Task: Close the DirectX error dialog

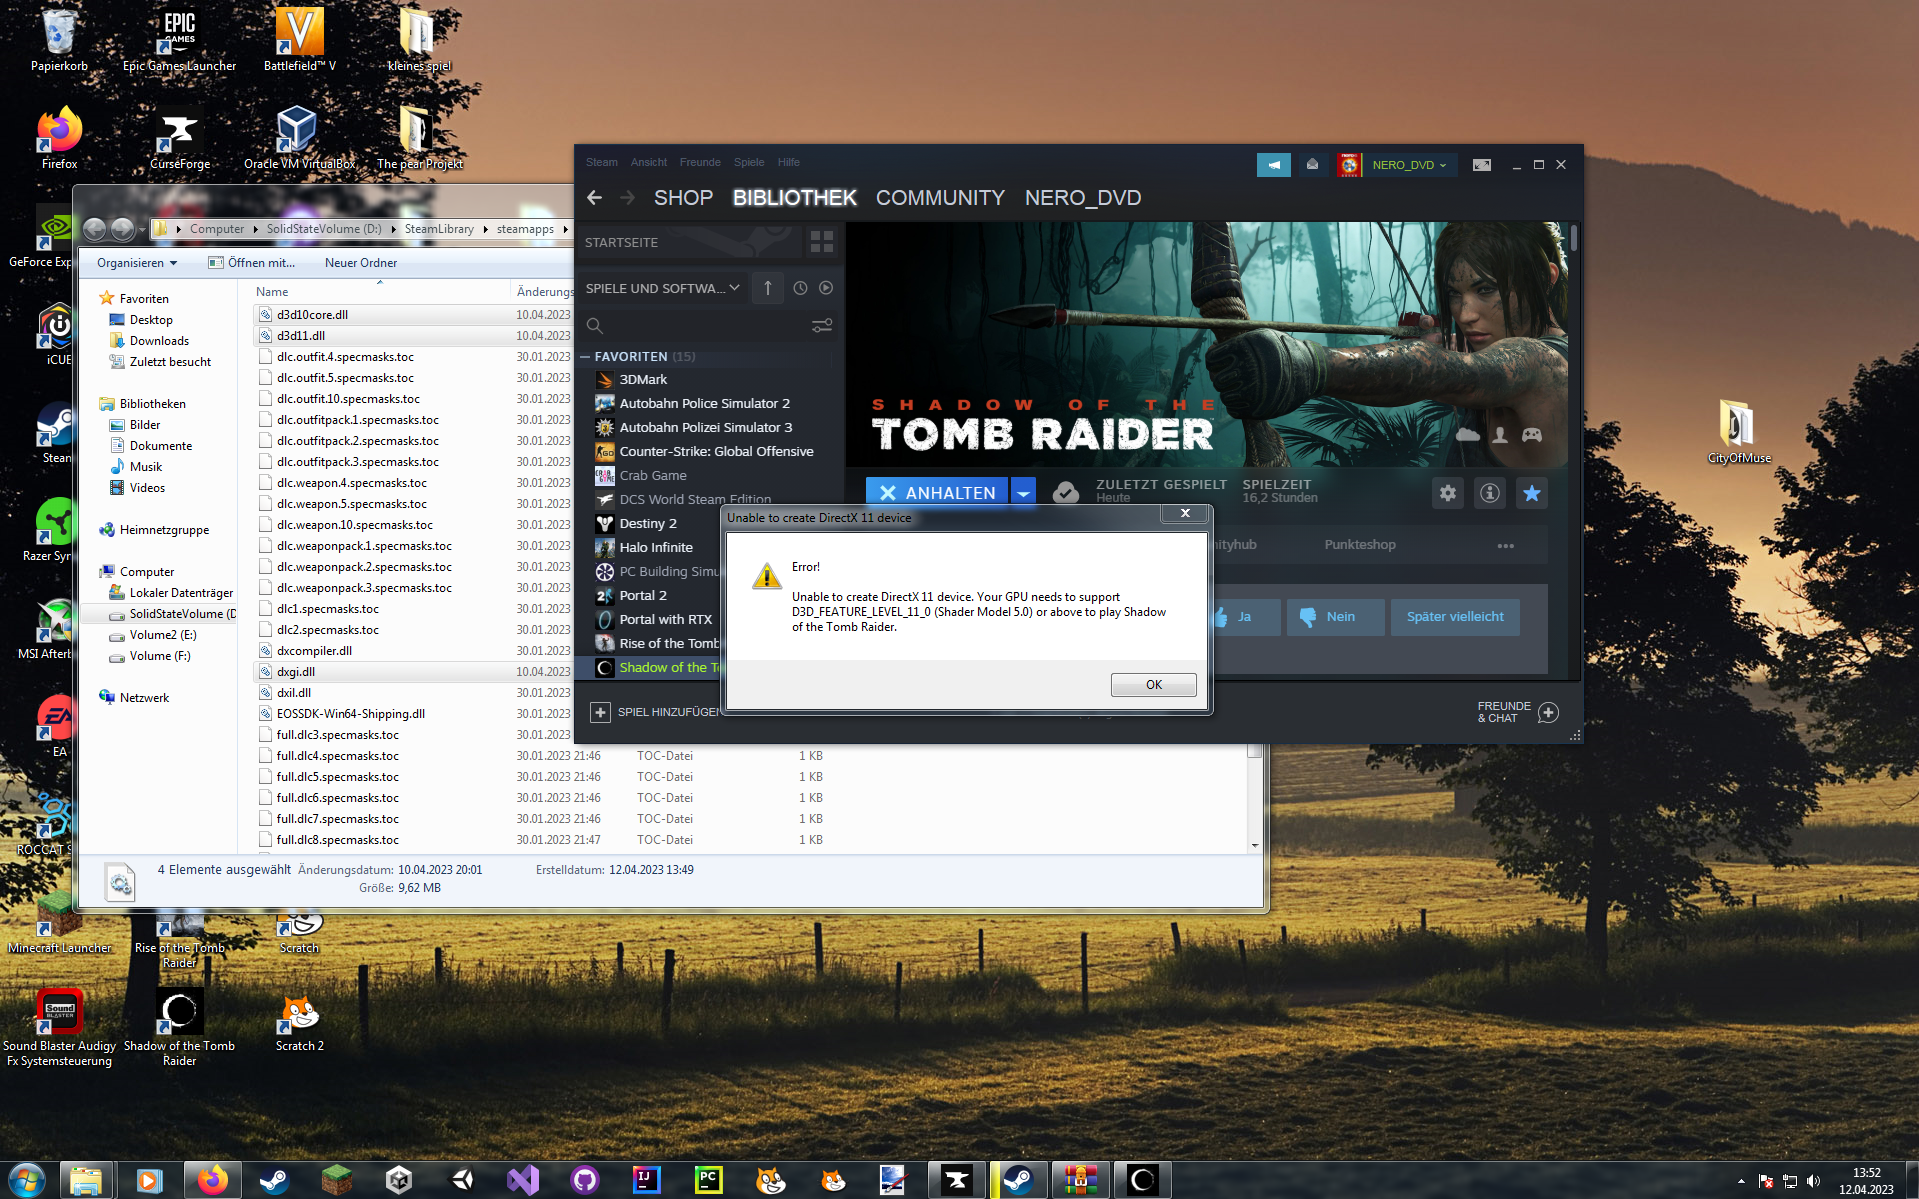Action: (1185, 514)
